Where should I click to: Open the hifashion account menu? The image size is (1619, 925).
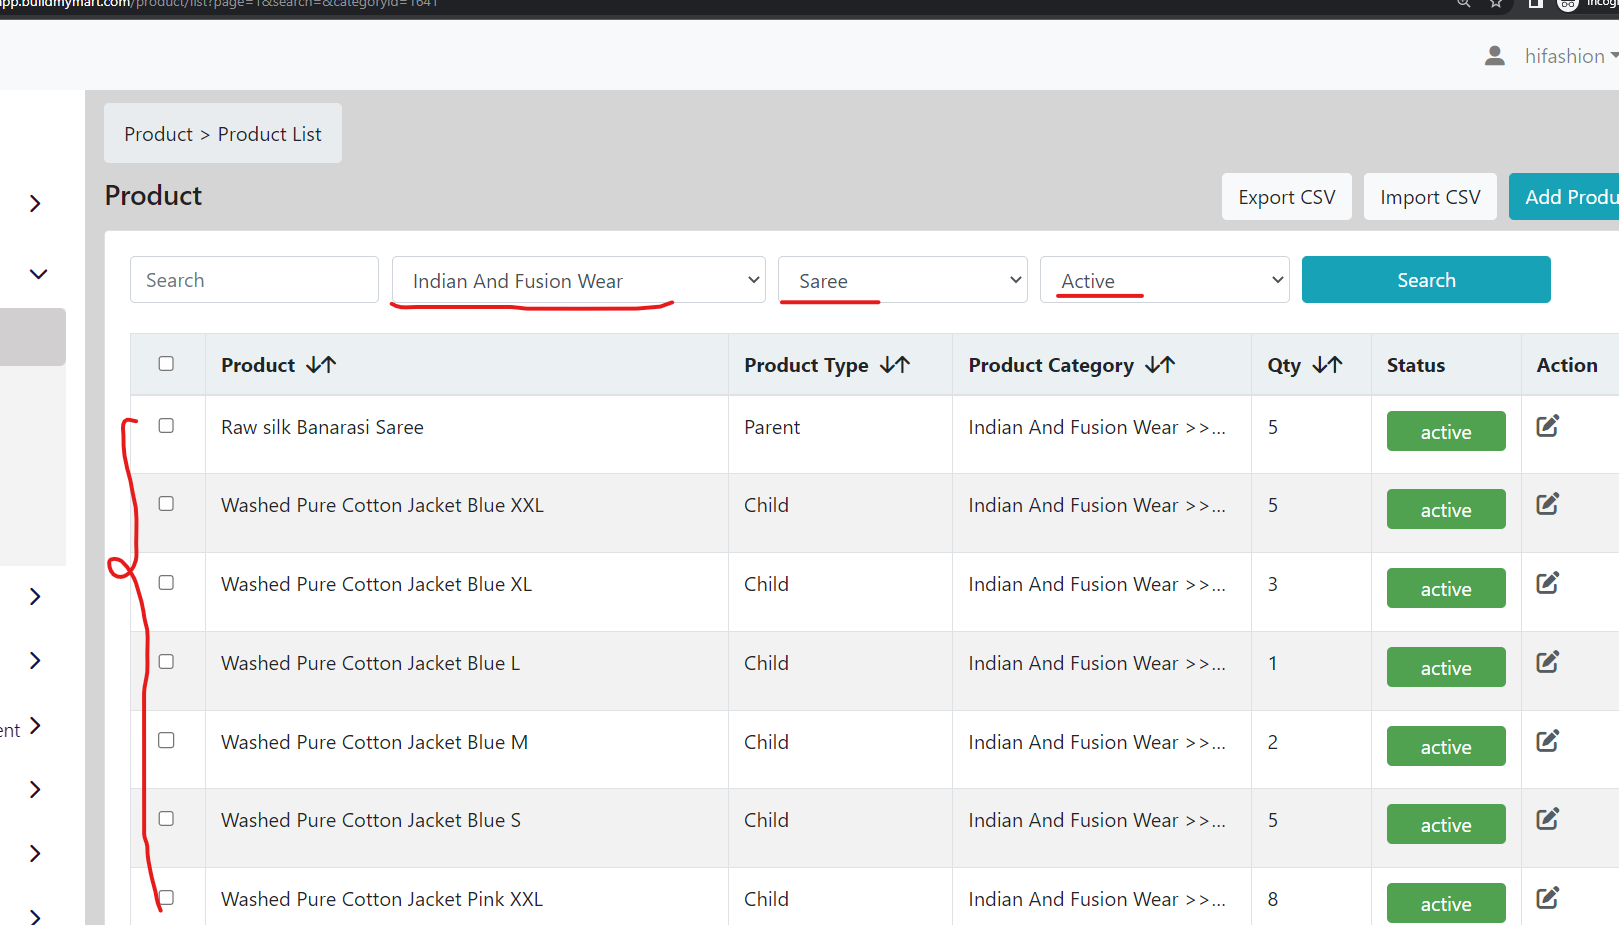click(x=1571, y=56)
